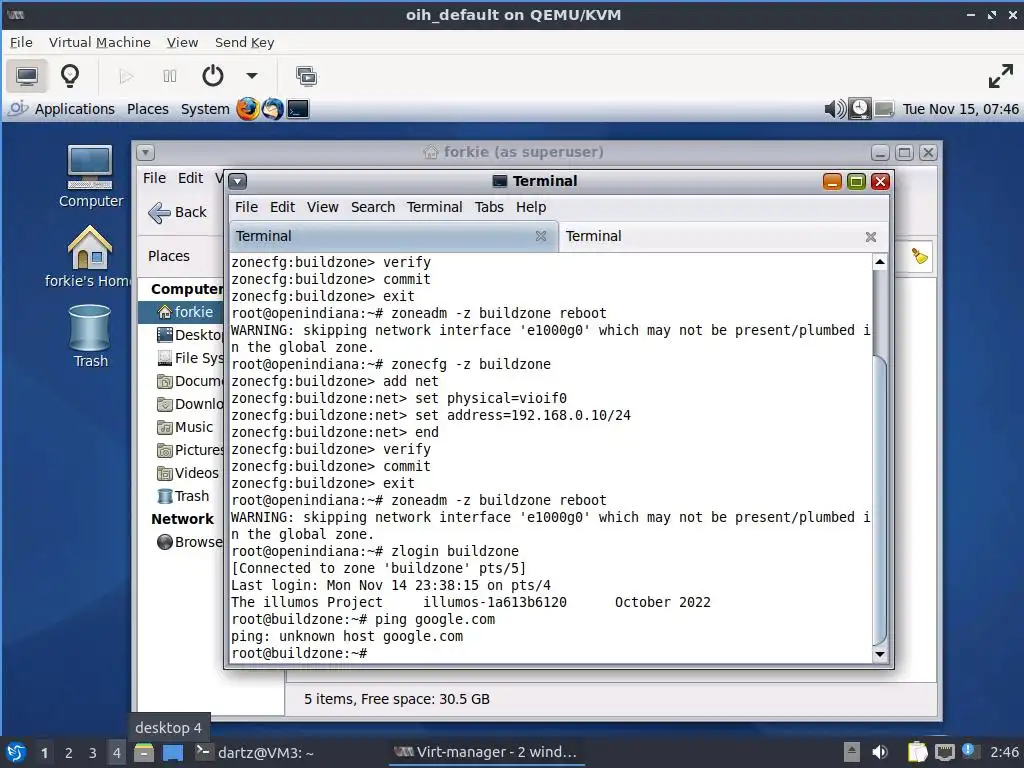Open the Trash desktop icon
The image size is (1024, 768).
pyautogui.click(x=90, y=337)
